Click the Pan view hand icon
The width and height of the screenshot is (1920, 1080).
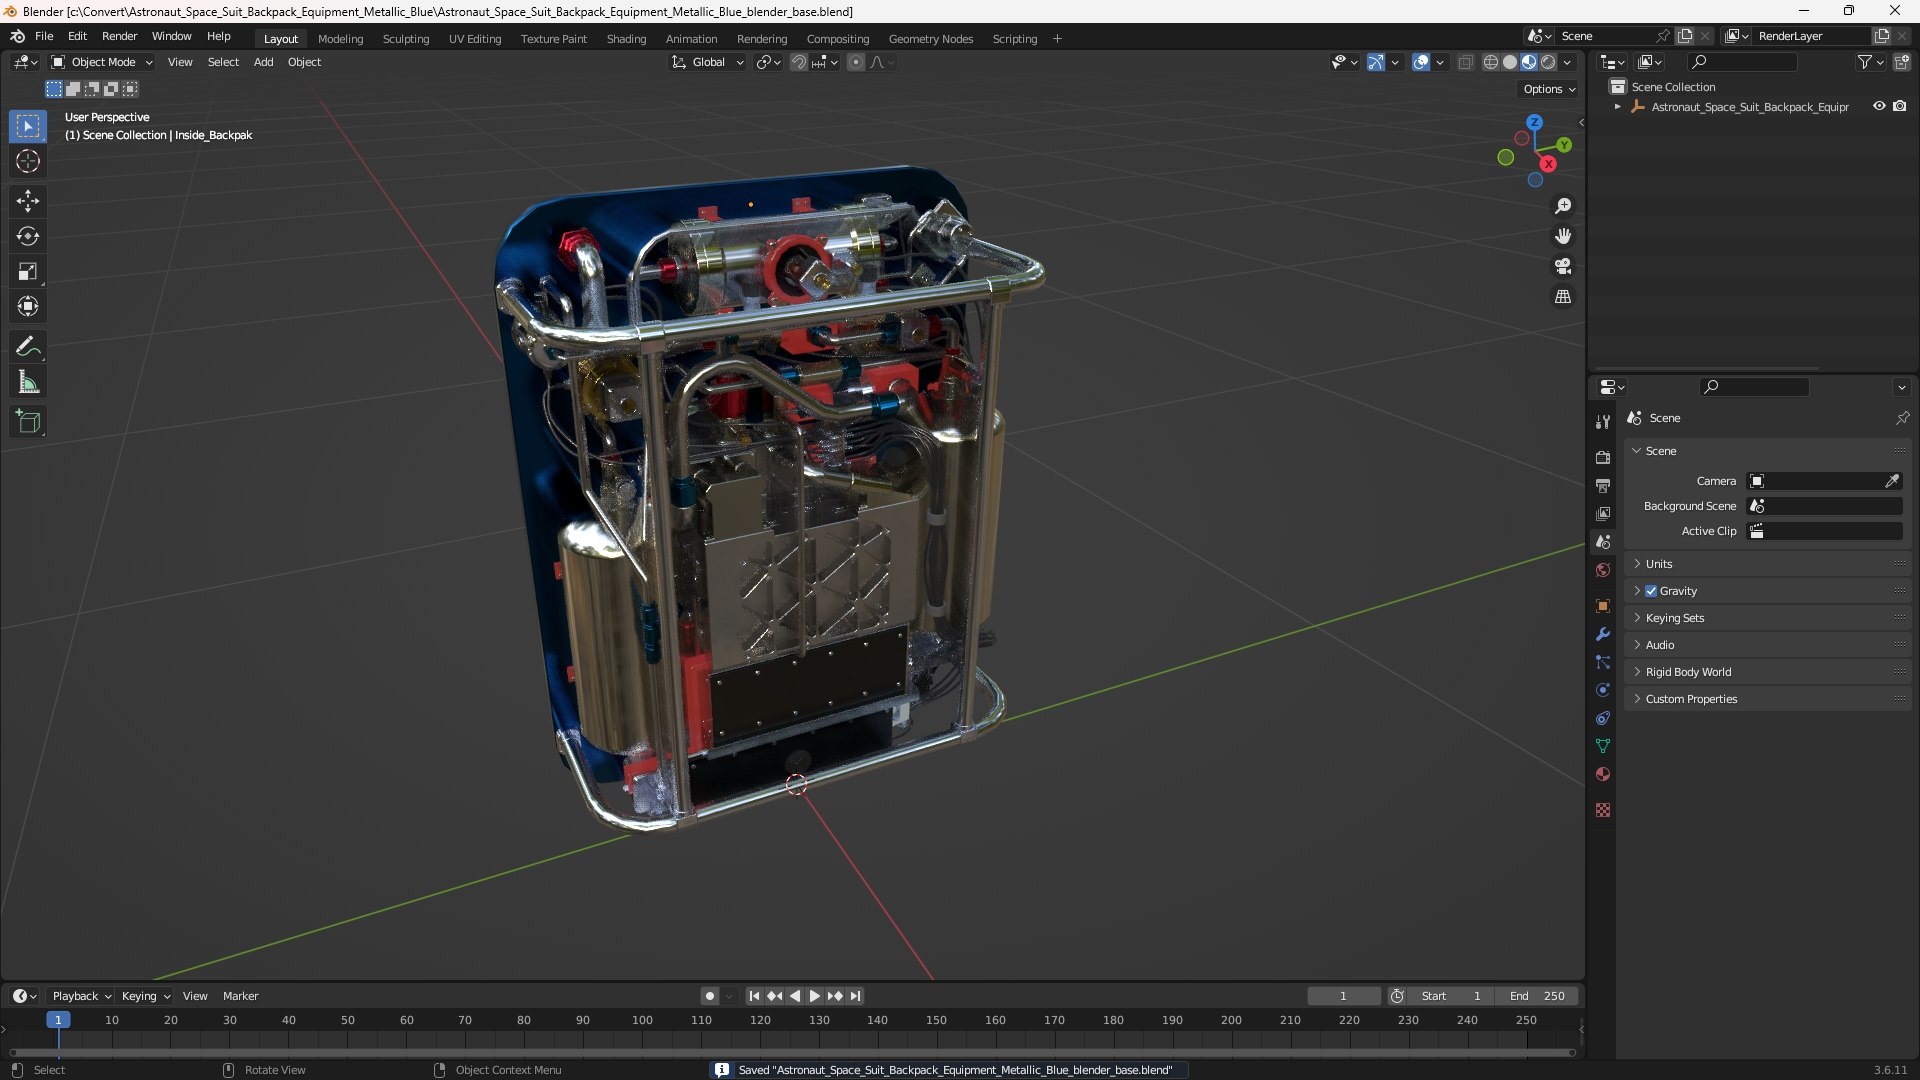click(x=1563, y=236)
